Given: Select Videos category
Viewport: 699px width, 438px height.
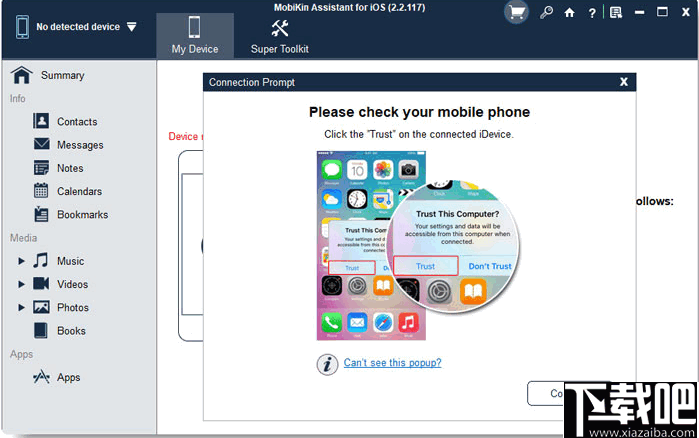Looking at the screenshot, I should (x=72, y=284).
